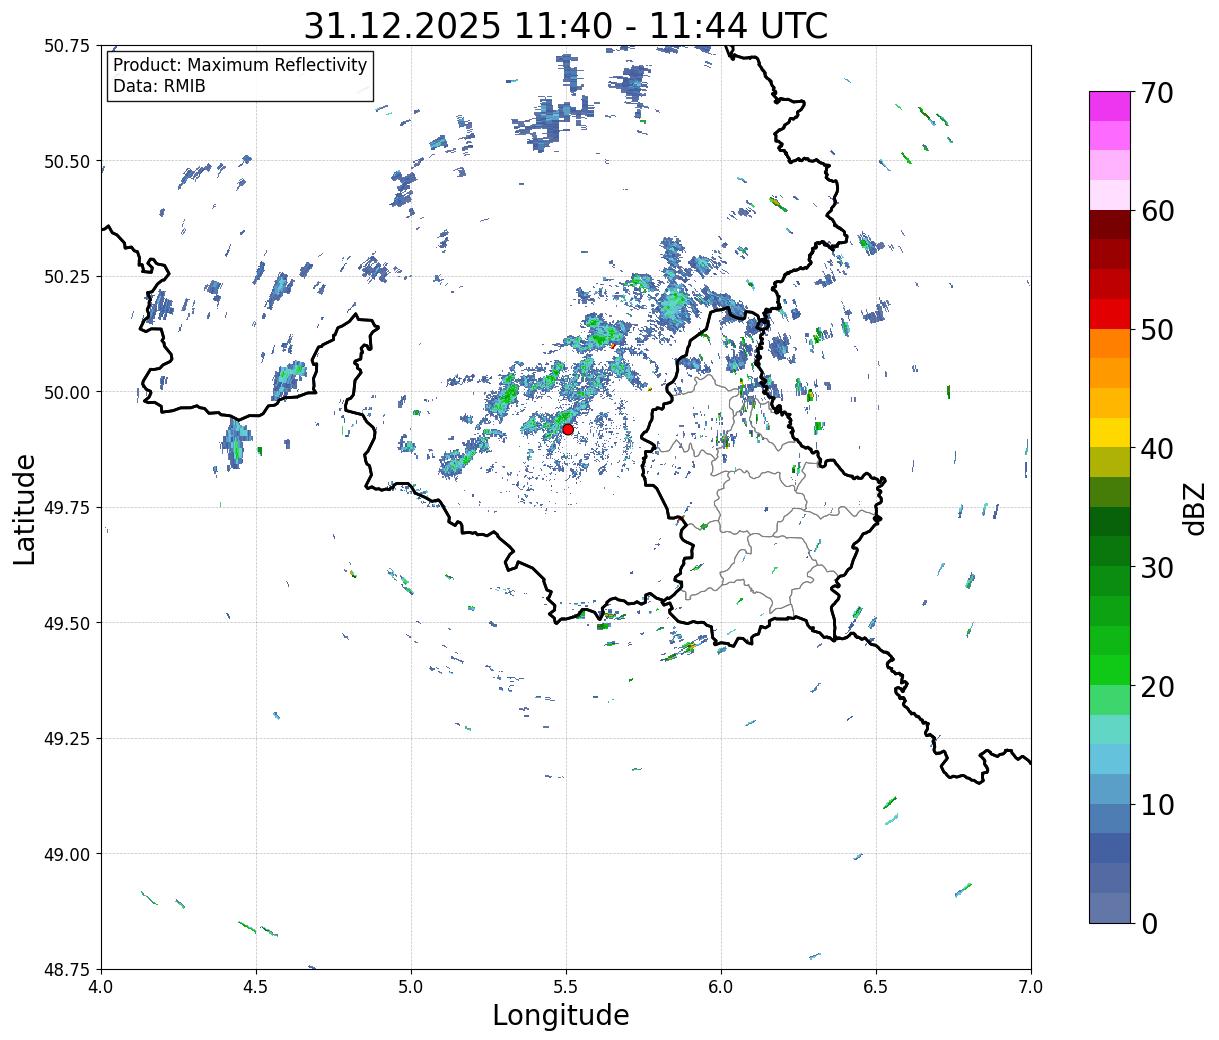Click the Latitude axis label

[x=25, y=508]
